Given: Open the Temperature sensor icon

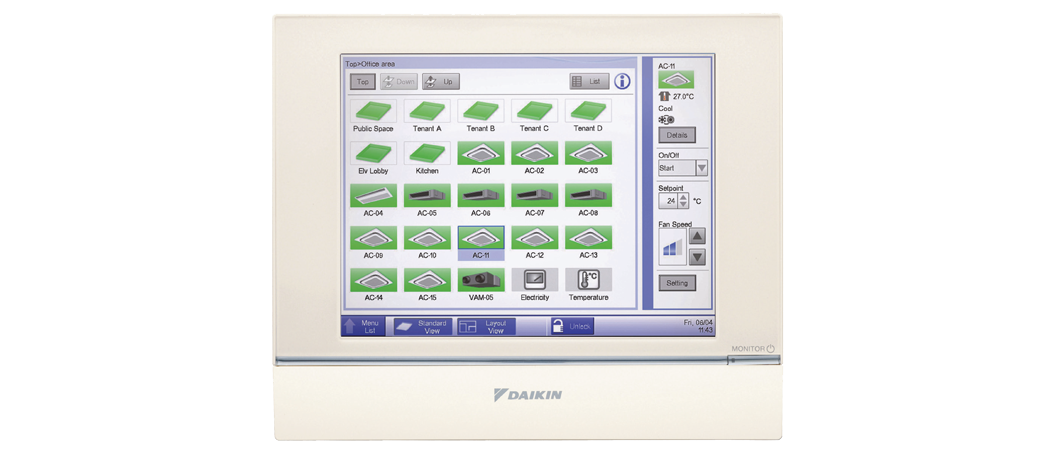Looking at the screenshot, I should click(x=588, y=280).
